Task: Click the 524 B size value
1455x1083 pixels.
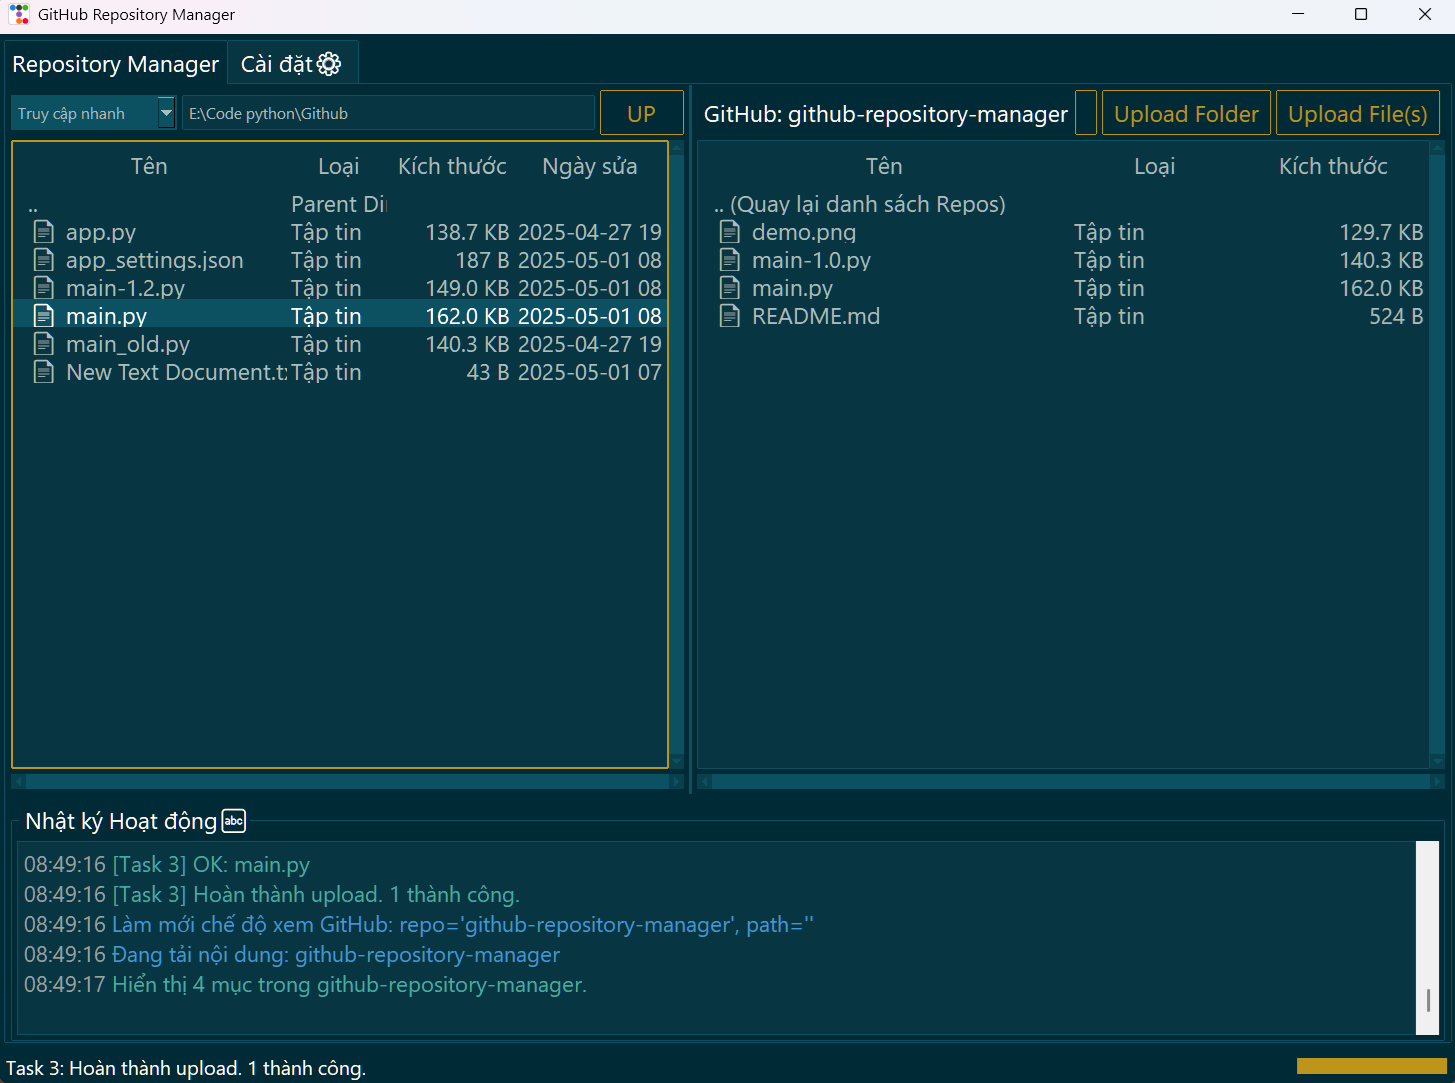Action: [x=1396, y=316]
